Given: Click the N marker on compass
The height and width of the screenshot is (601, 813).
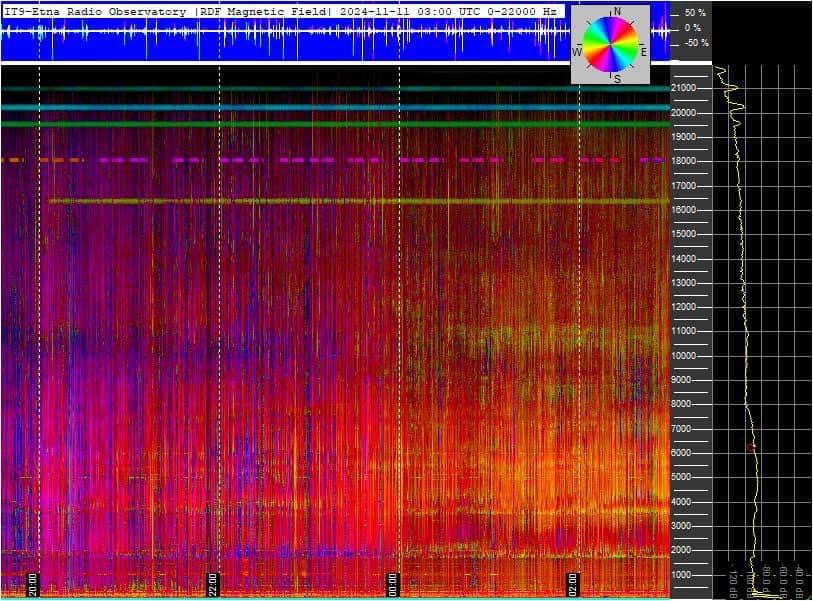Looking at the screenshot, I should tap(616, 12).
